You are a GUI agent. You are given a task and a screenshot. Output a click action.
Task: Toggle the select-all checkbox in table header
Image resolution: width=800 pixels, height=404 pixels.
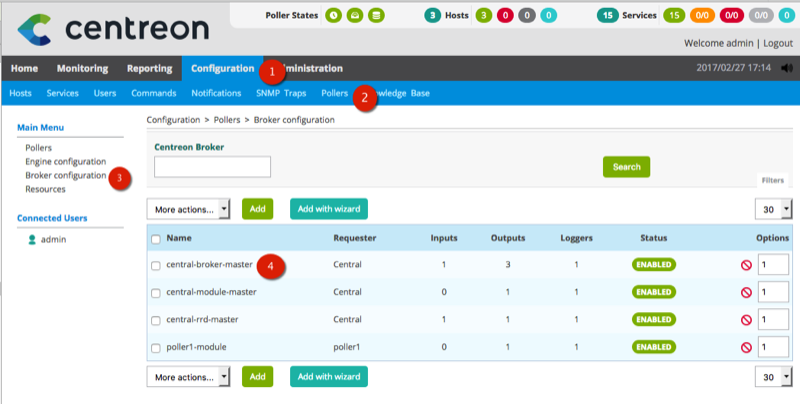click(155, 239)
